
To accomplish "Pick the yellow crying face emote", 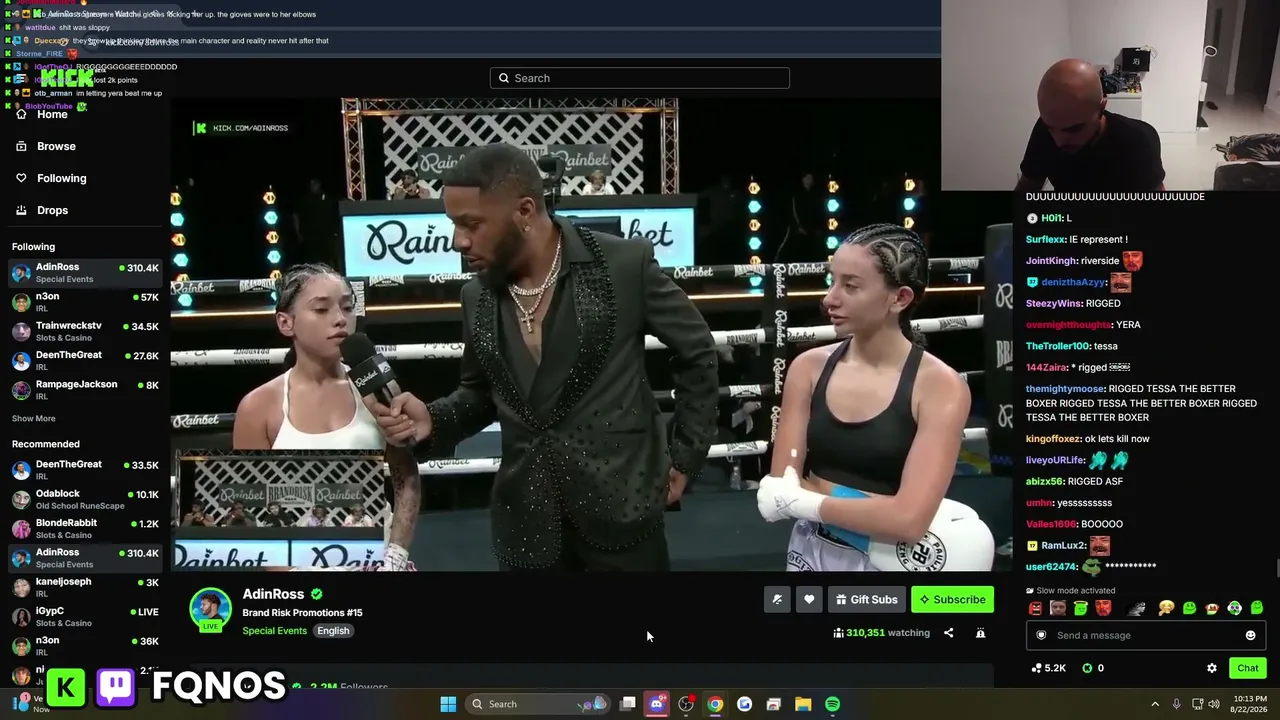I will pos(1166,608).
